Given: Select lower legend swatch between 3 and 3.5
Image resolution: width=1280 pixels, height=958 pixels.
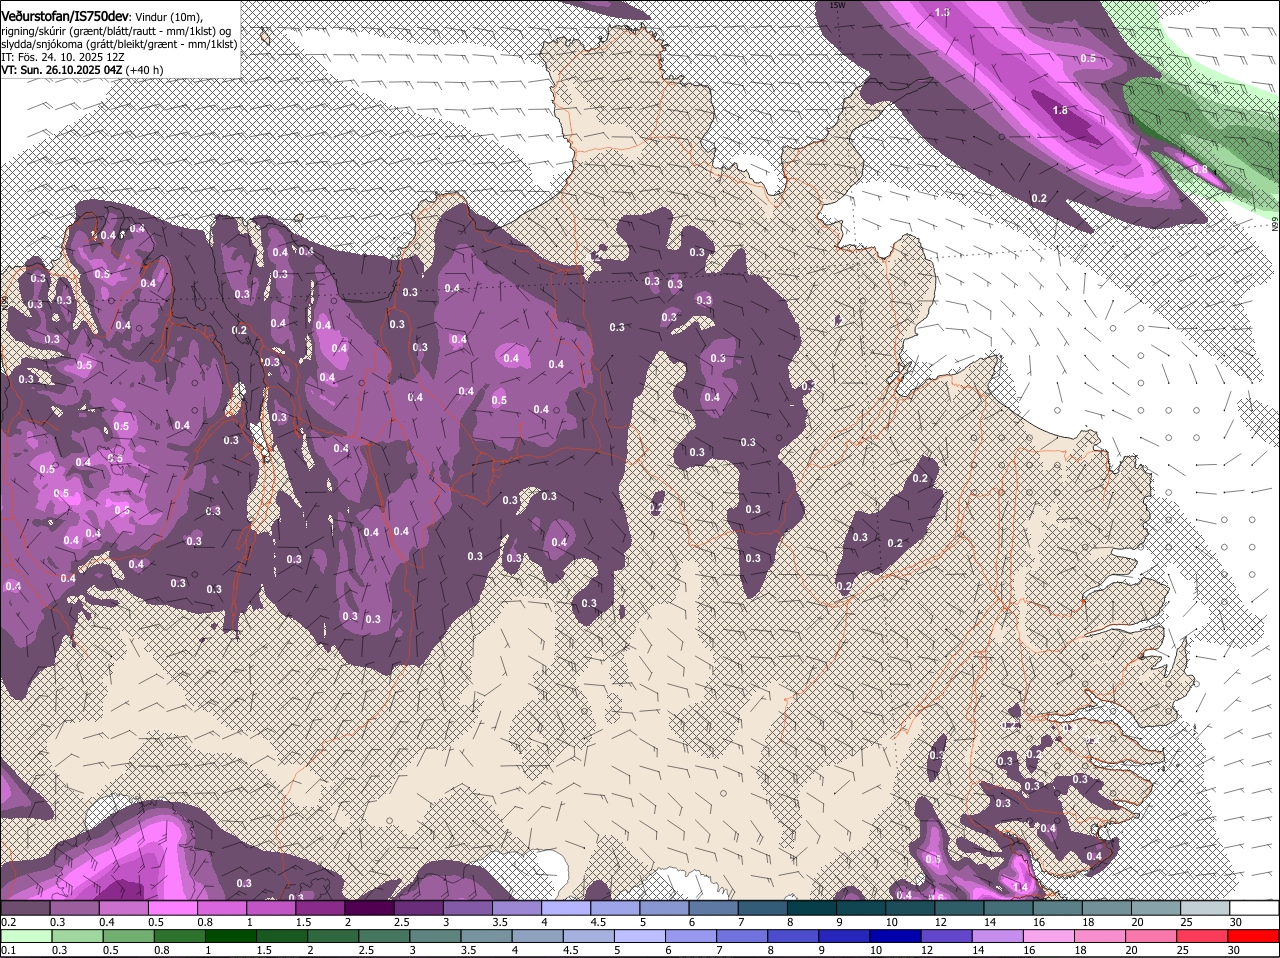Looking at the screenshot, I should pyautogui.click(x=437, y=936).
